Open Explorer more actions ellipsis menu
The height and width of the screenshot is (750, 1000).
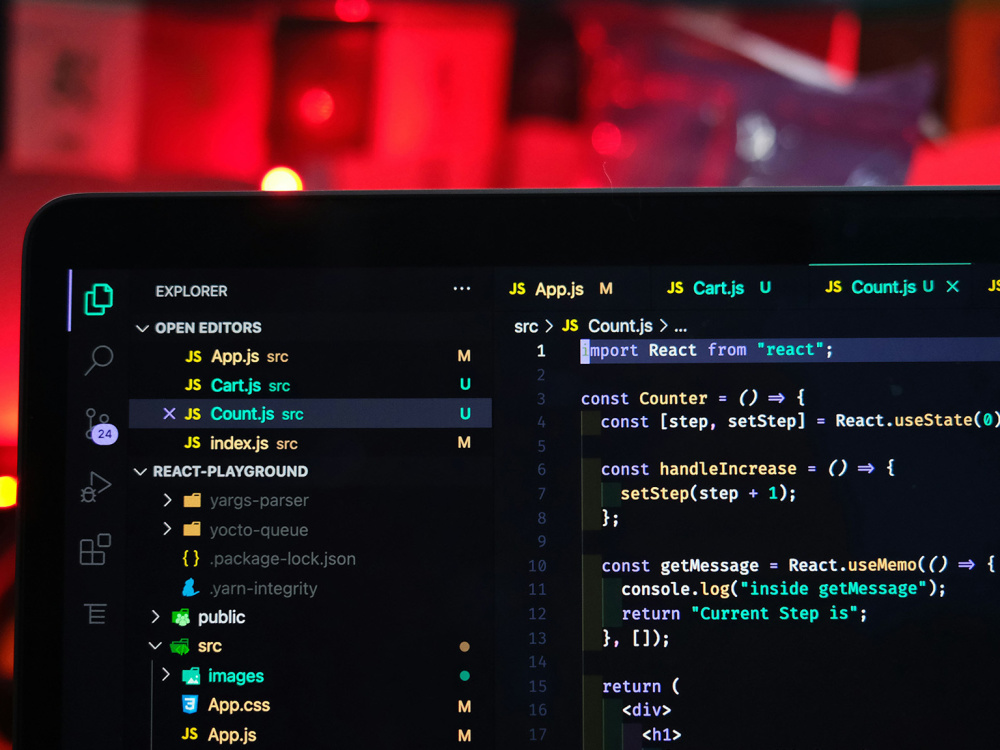462,289
